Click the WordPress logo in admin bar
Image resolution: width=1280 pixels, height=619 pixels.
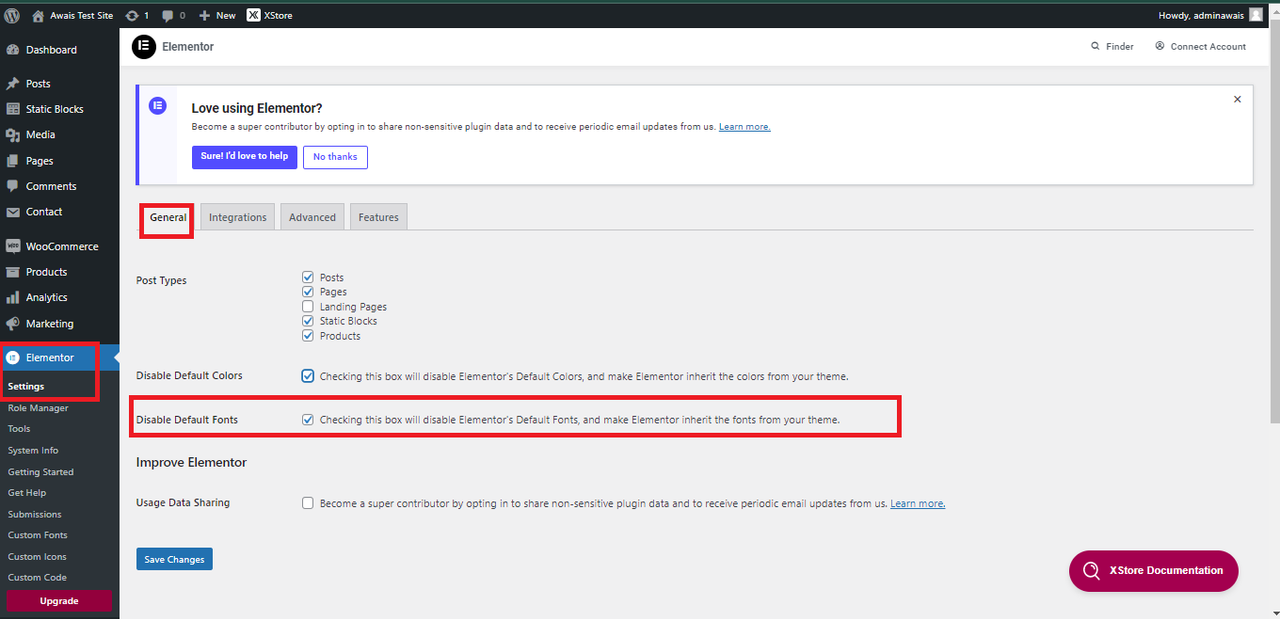coord(12,15)
